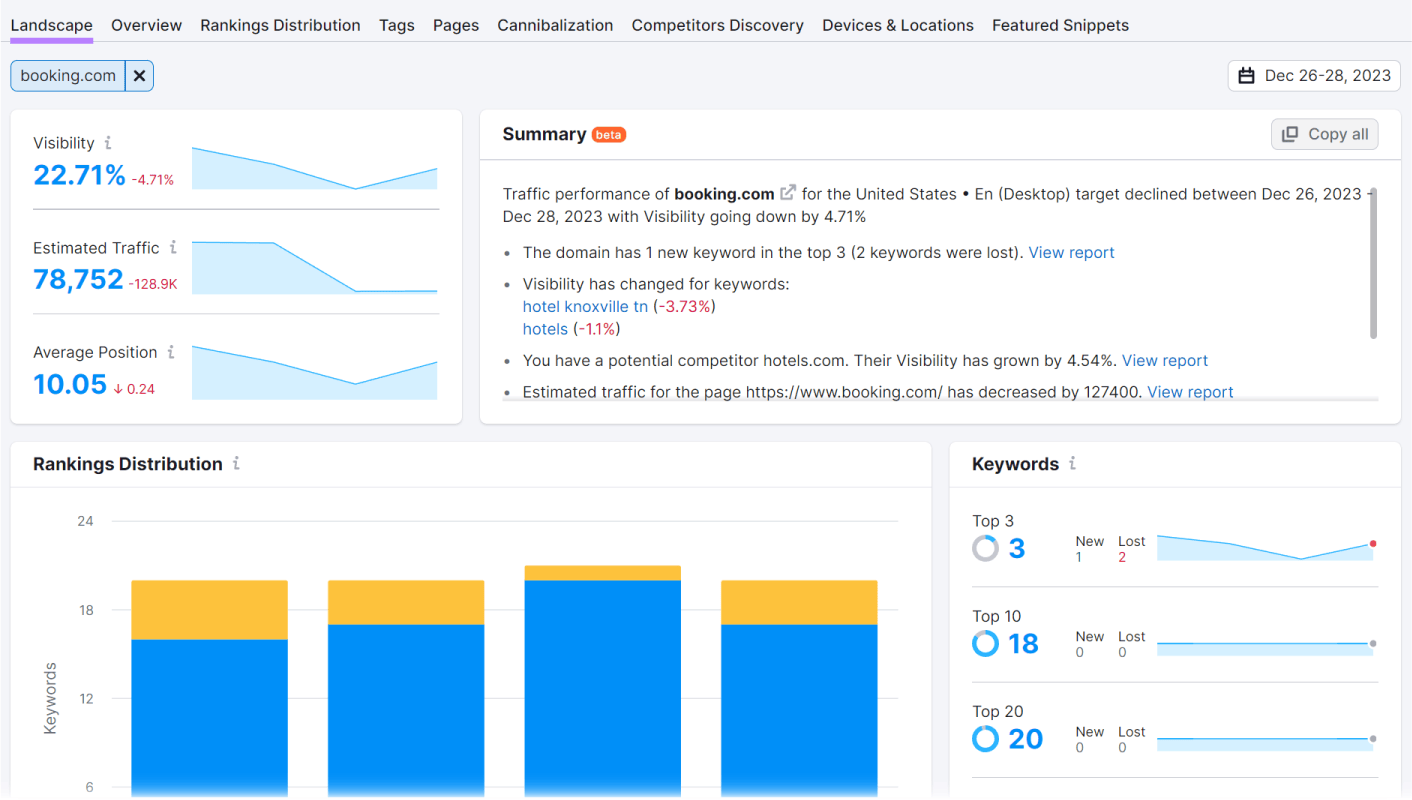Viewport: 1412px width, 800px height.
Task: Open the Competitors Discovery tab
Action: point(717,25)
